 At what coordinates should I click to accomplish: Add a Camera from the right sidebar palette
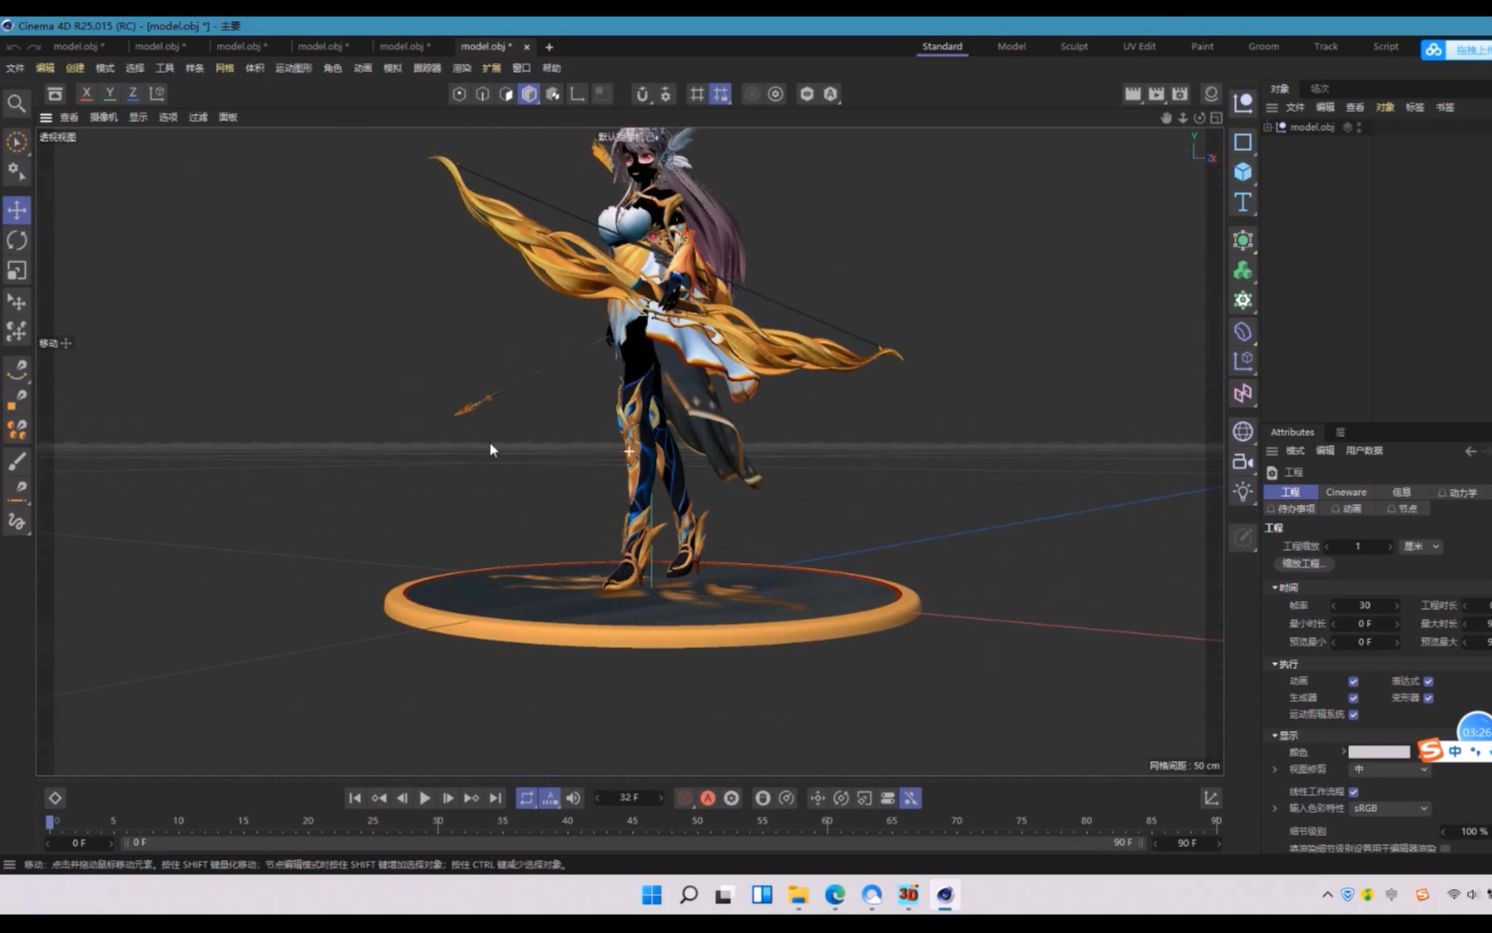point(1242,462)
